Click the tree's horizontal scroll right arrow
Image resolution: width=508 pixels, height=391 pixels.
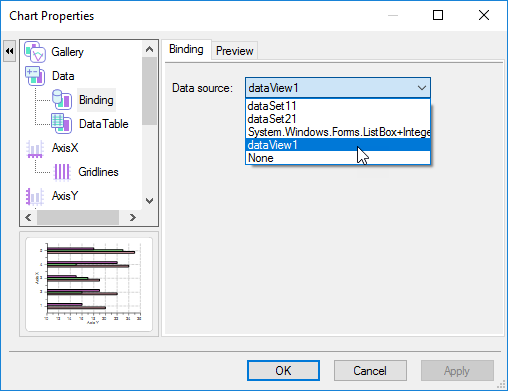pos(133,218)
